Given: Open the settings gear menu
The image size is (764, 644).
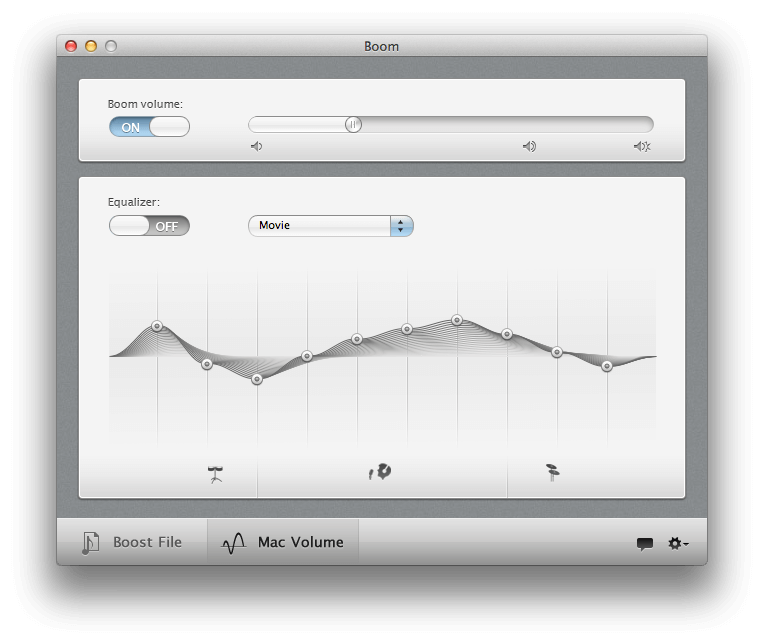Looking at the screenshot, I should coord(678,543).
